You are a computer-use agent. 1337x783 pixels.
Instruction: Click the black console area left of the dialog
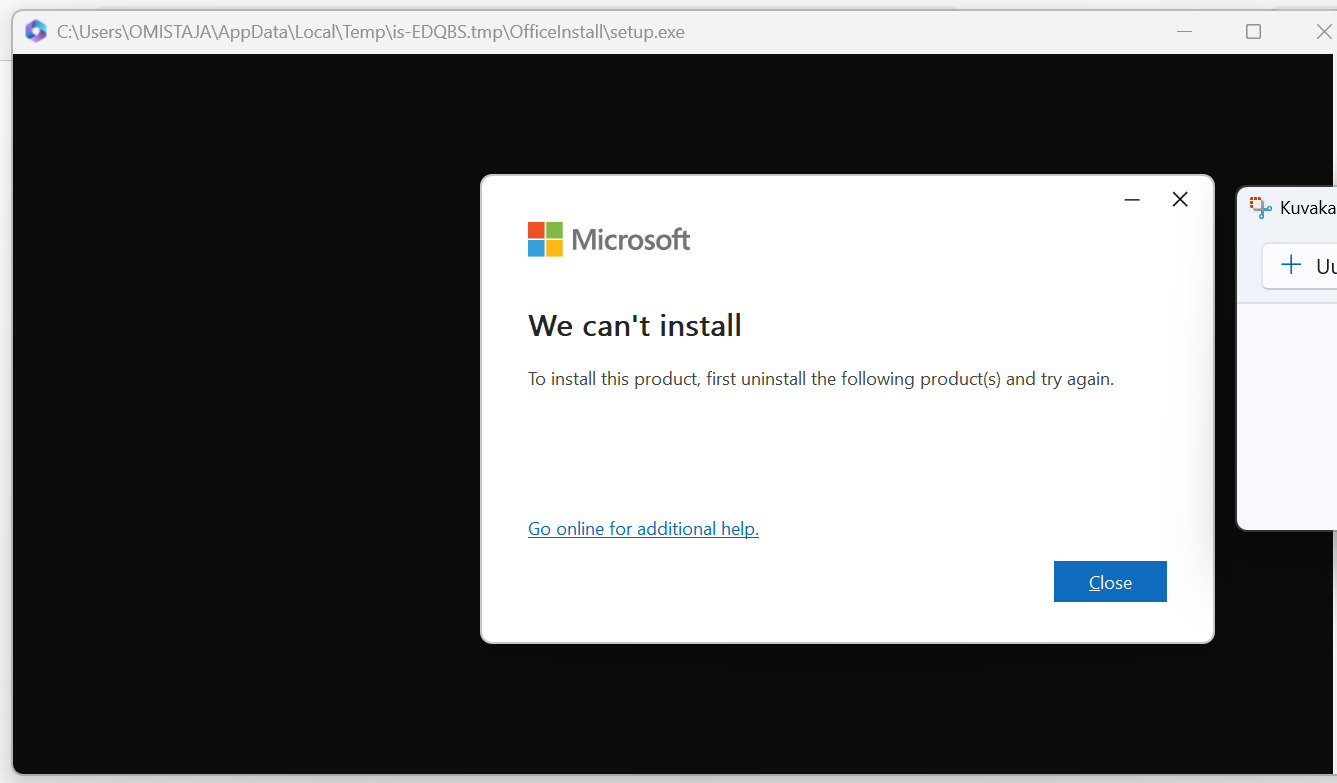point(245,410)
